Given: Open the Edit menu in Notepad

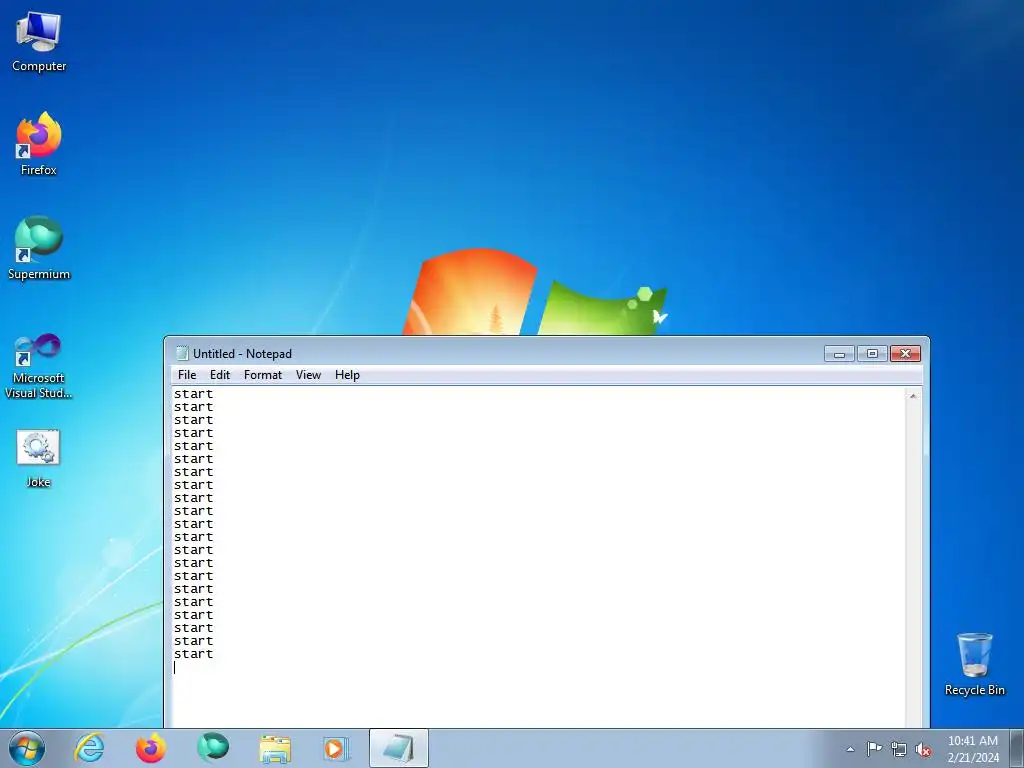Looking at the screenshot, I should click(x=219, y=375).
